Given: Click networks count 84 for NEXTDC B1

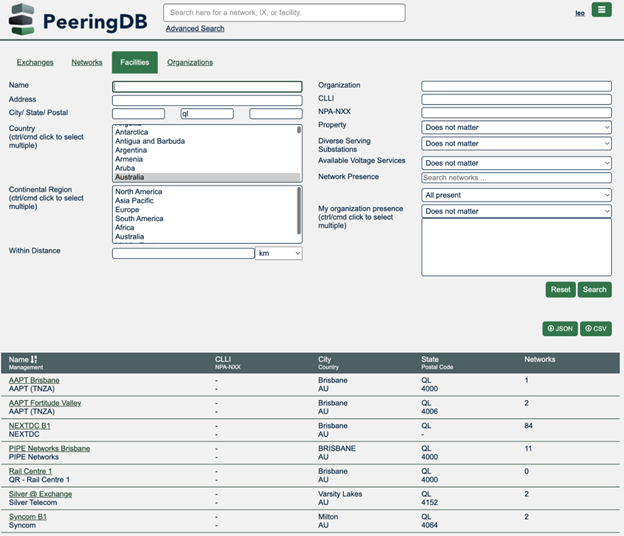Looking at the screenshot, I should [528, 426].
